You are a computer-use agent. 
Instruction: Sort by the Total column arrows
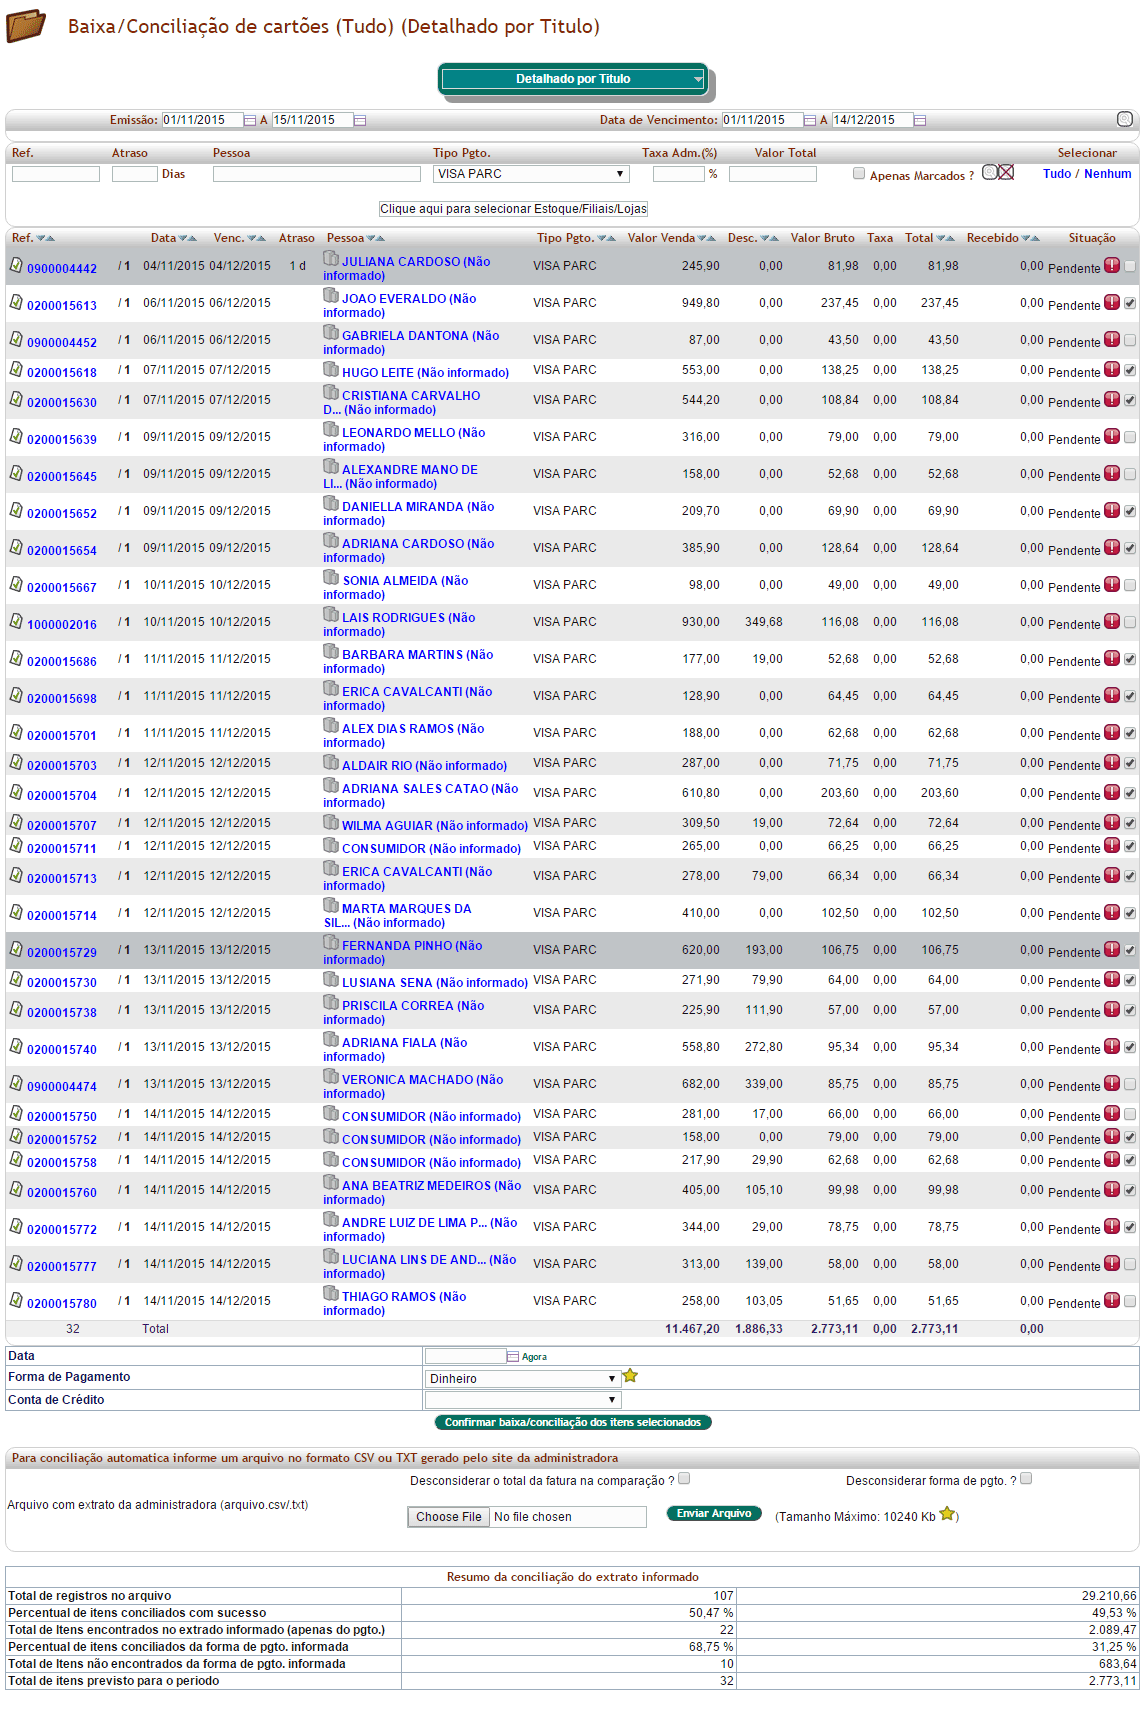pos(946,239)
